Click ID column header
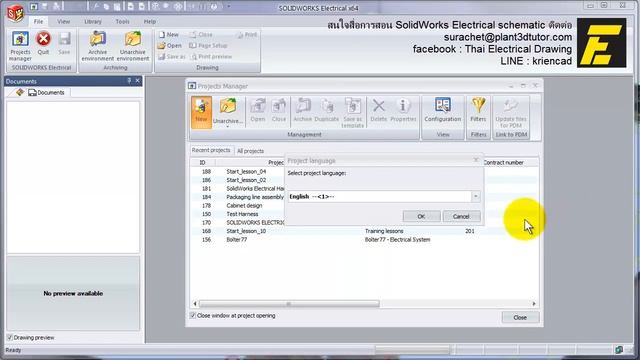 coord(202,162)
